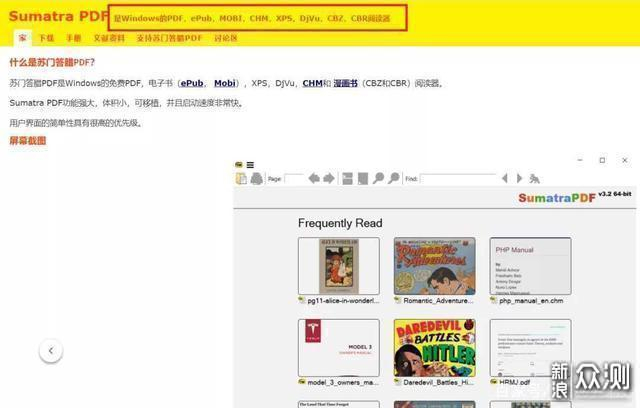Open the HRMJ.pdf document thumbnail
The width and height of the screenshot is (640, 408).
point(531,348)
